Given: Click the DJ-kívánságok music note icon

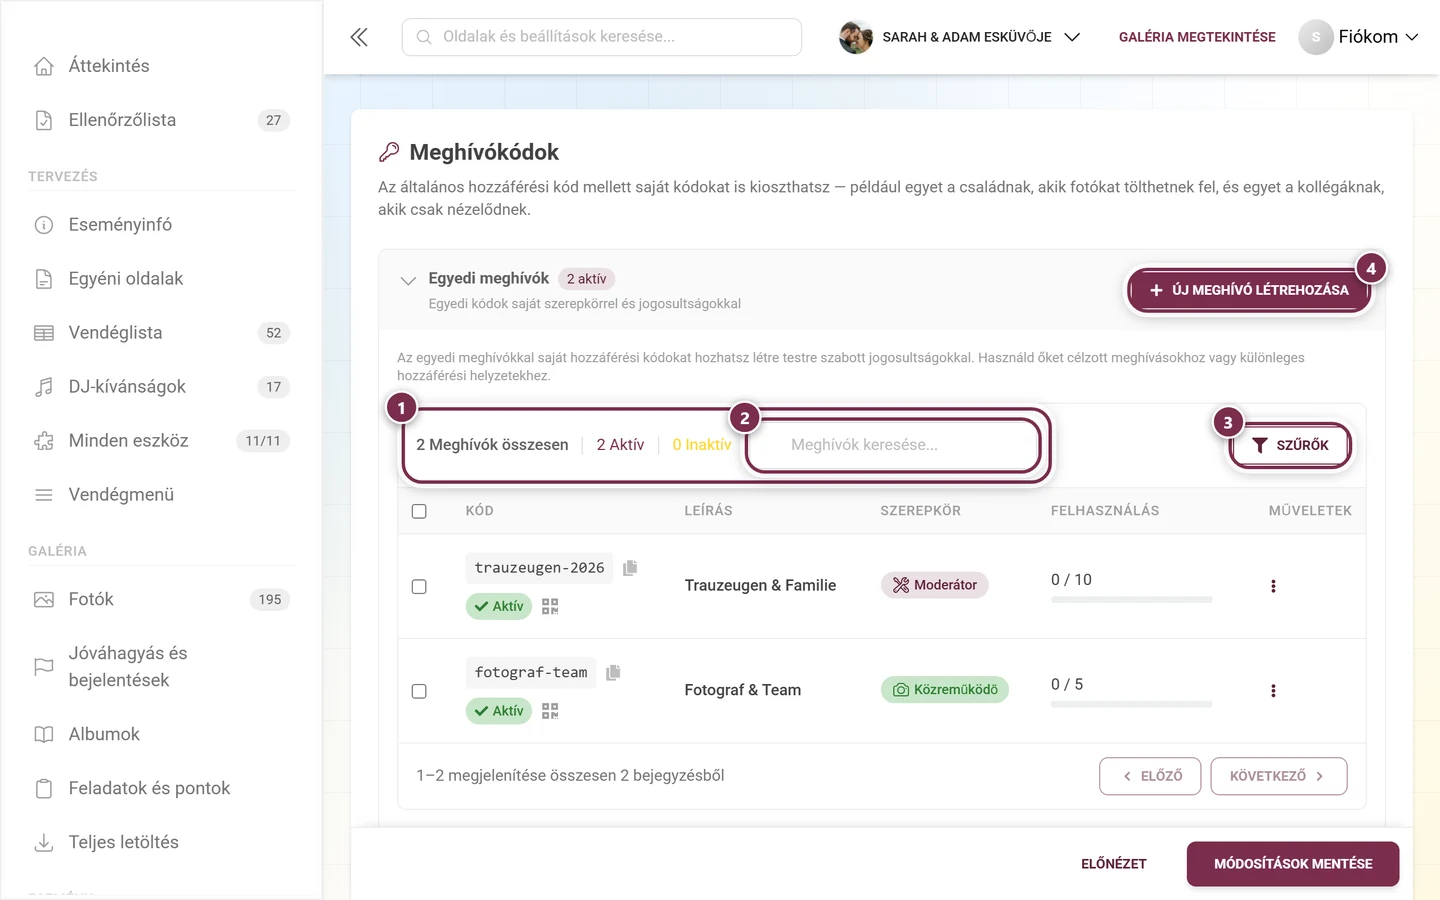Looking at the screenshot, I should click(44, 387).
